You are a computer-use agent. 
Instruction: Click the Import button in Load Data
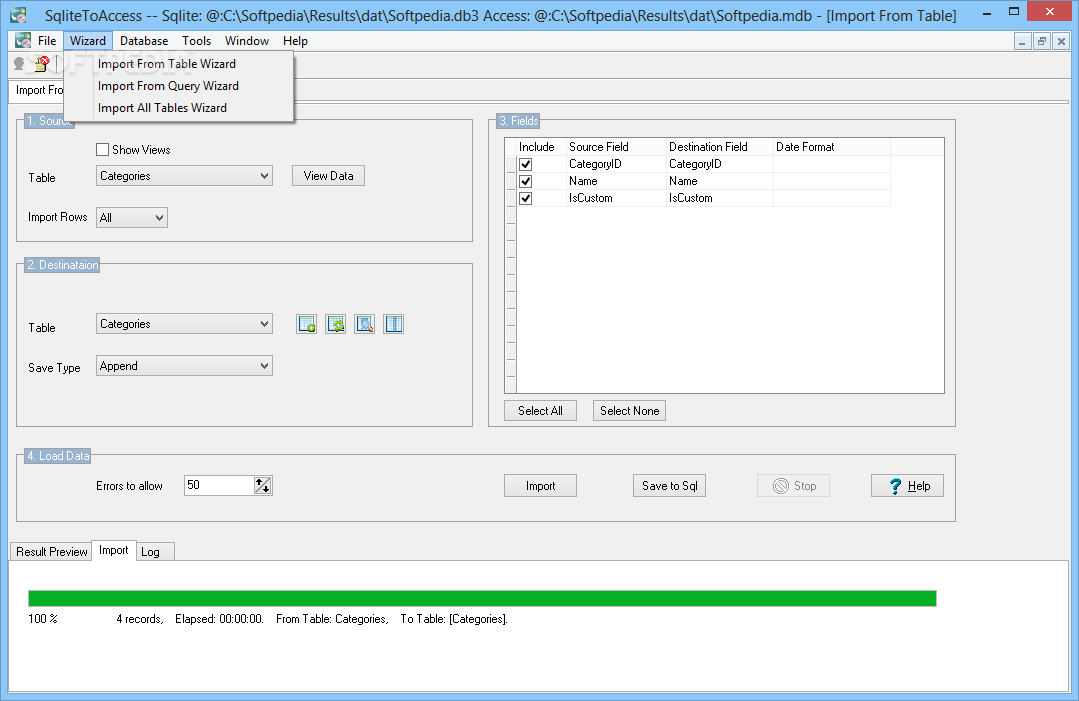540,486
